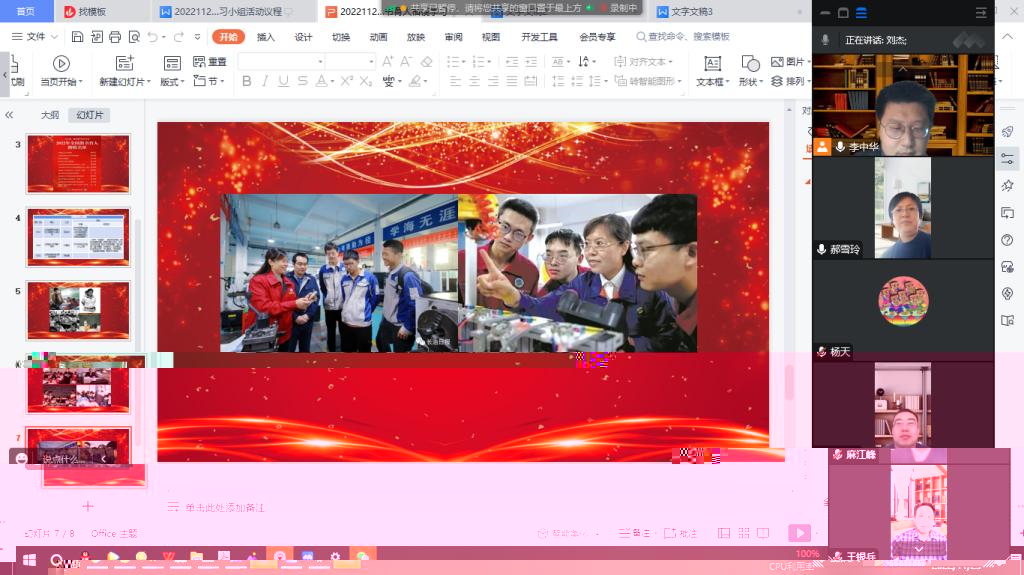Increase paragraph indent icon
This screenshot has height=575, width=1024.
pyautogui.click(x=531, y=61)
